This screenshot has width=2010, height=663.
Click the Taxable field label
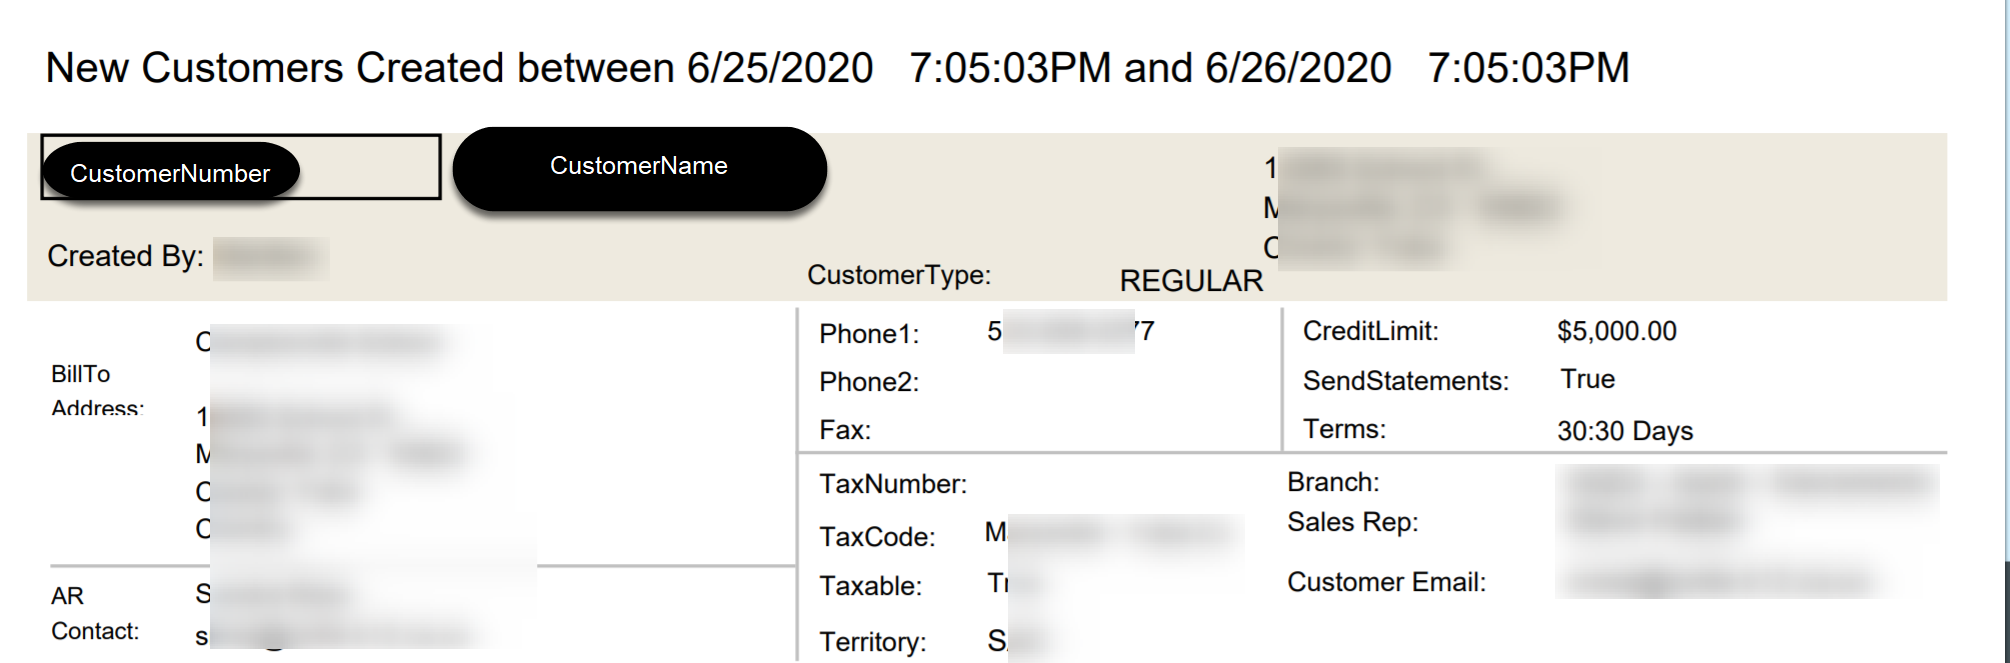tap(871, 586)
